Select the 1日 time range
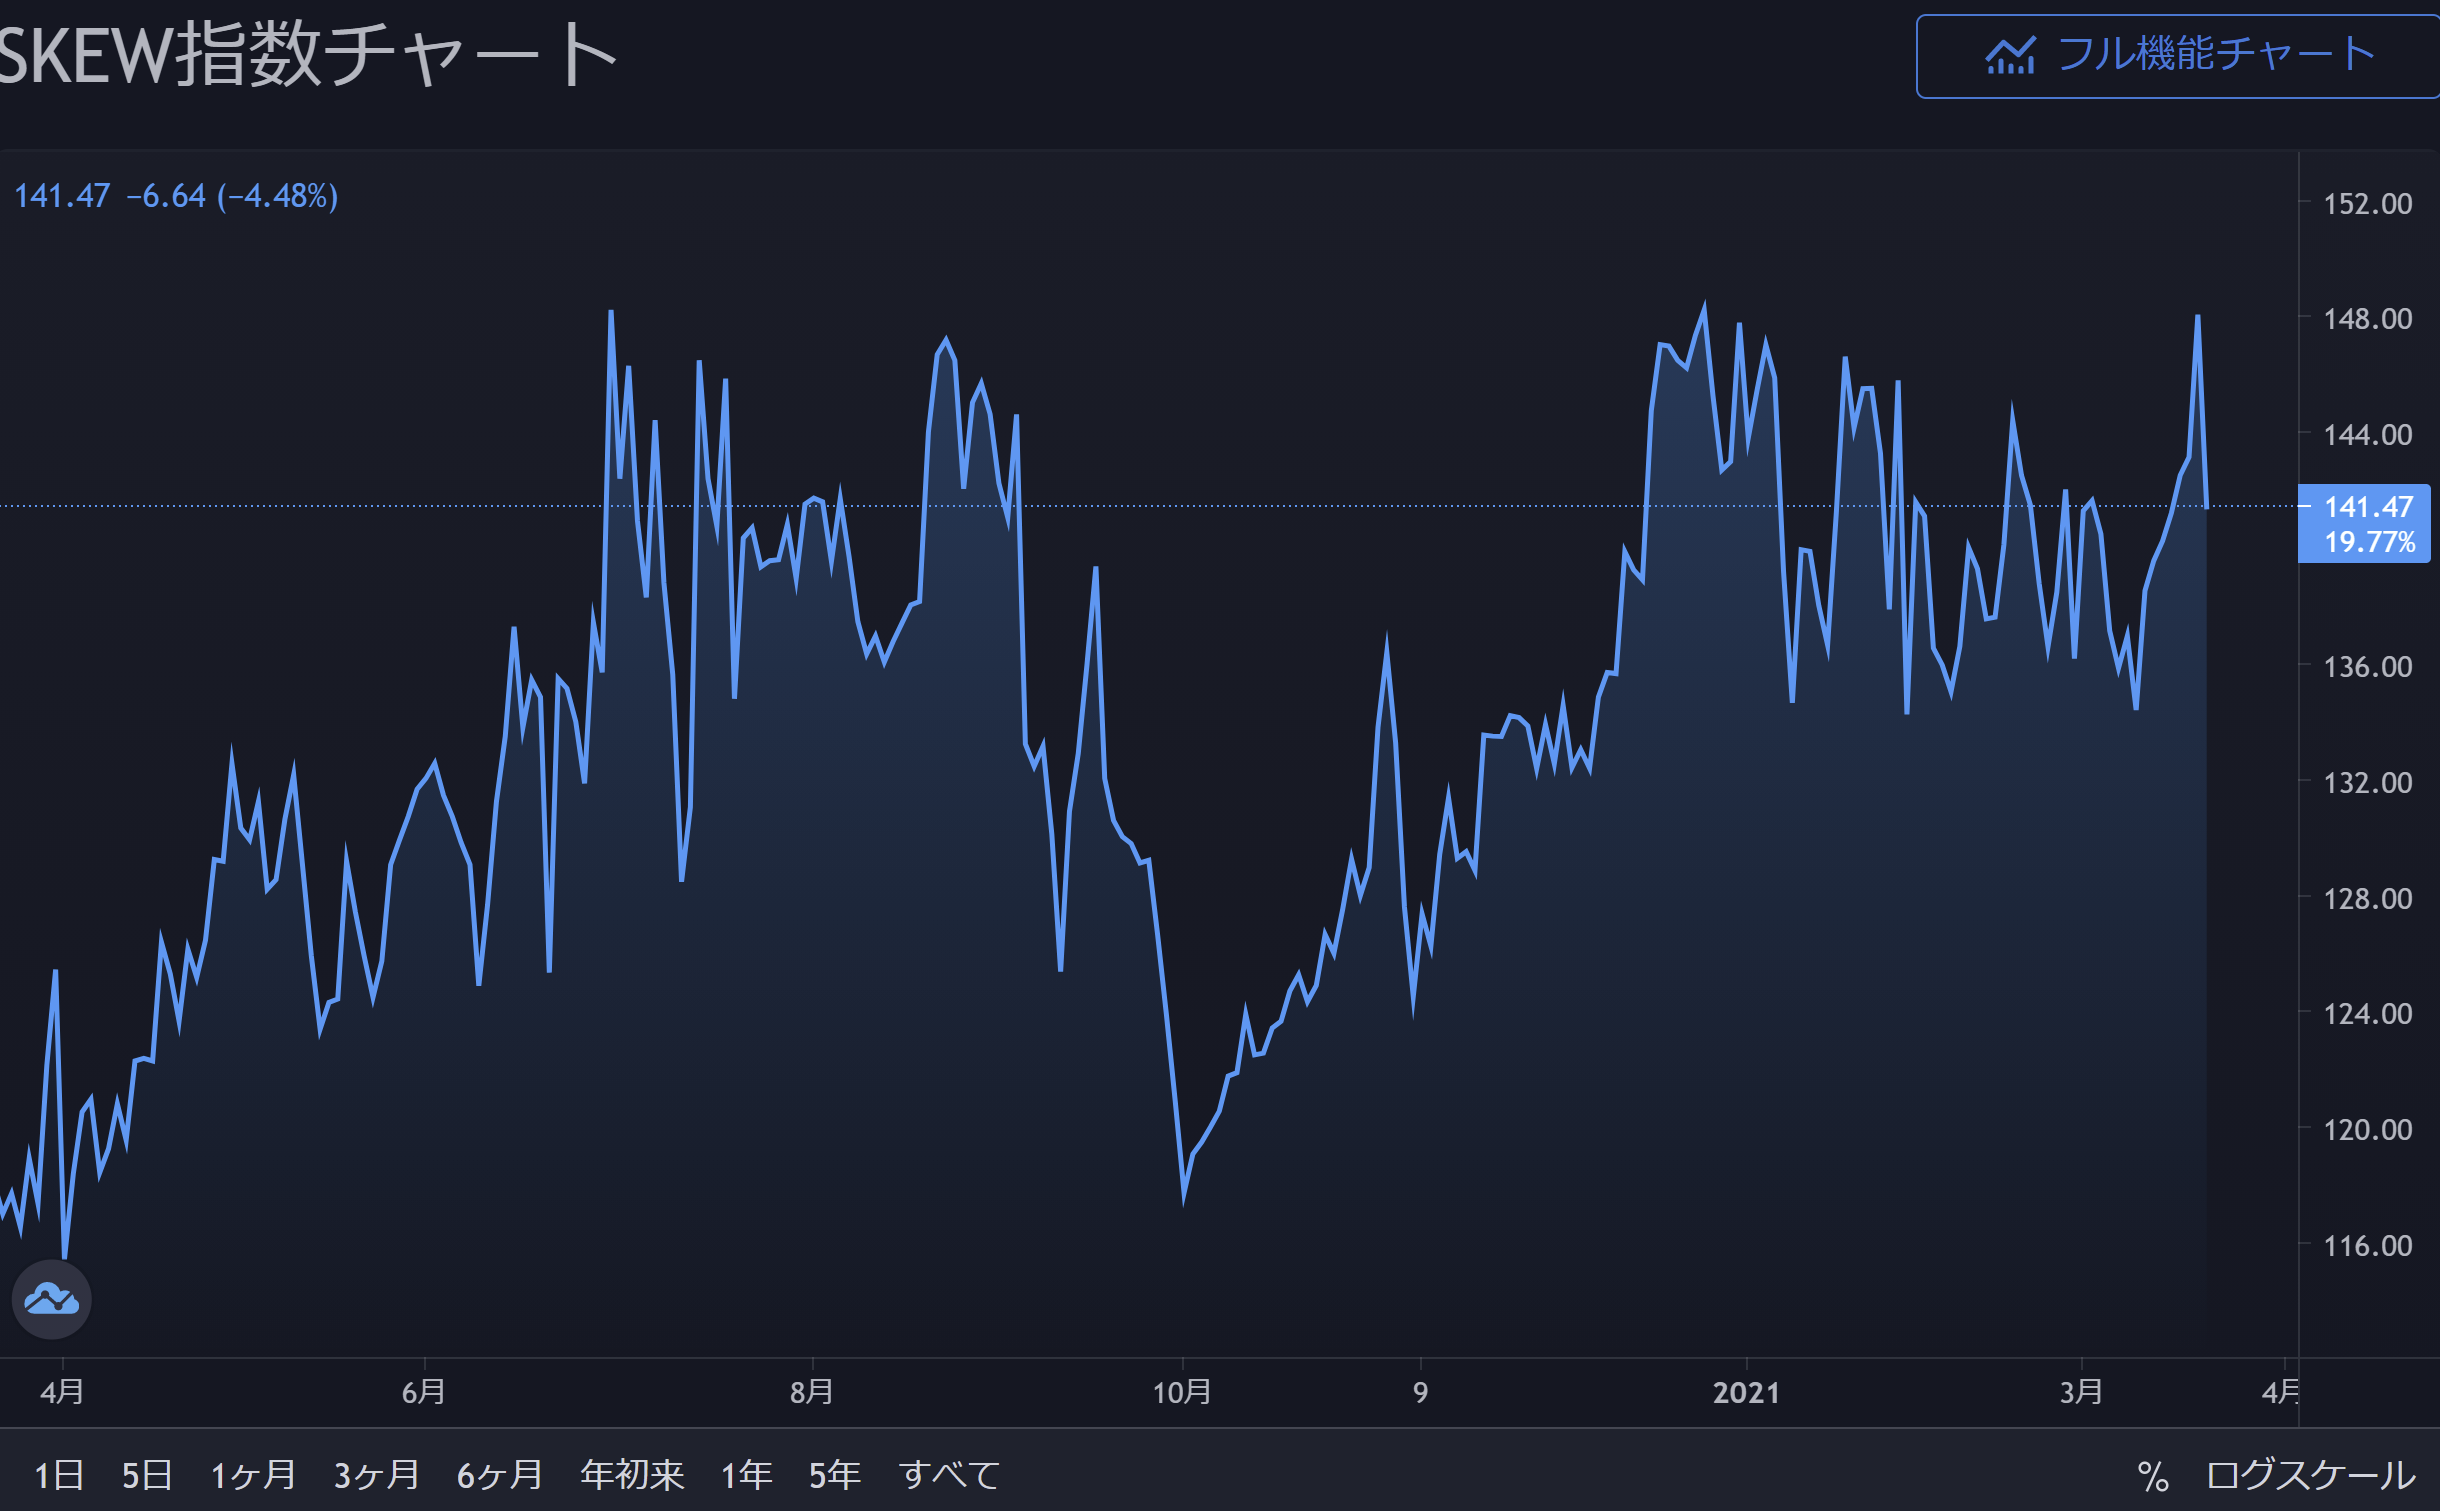Screen dimensions: 2440x1511 click(59, 1475)
